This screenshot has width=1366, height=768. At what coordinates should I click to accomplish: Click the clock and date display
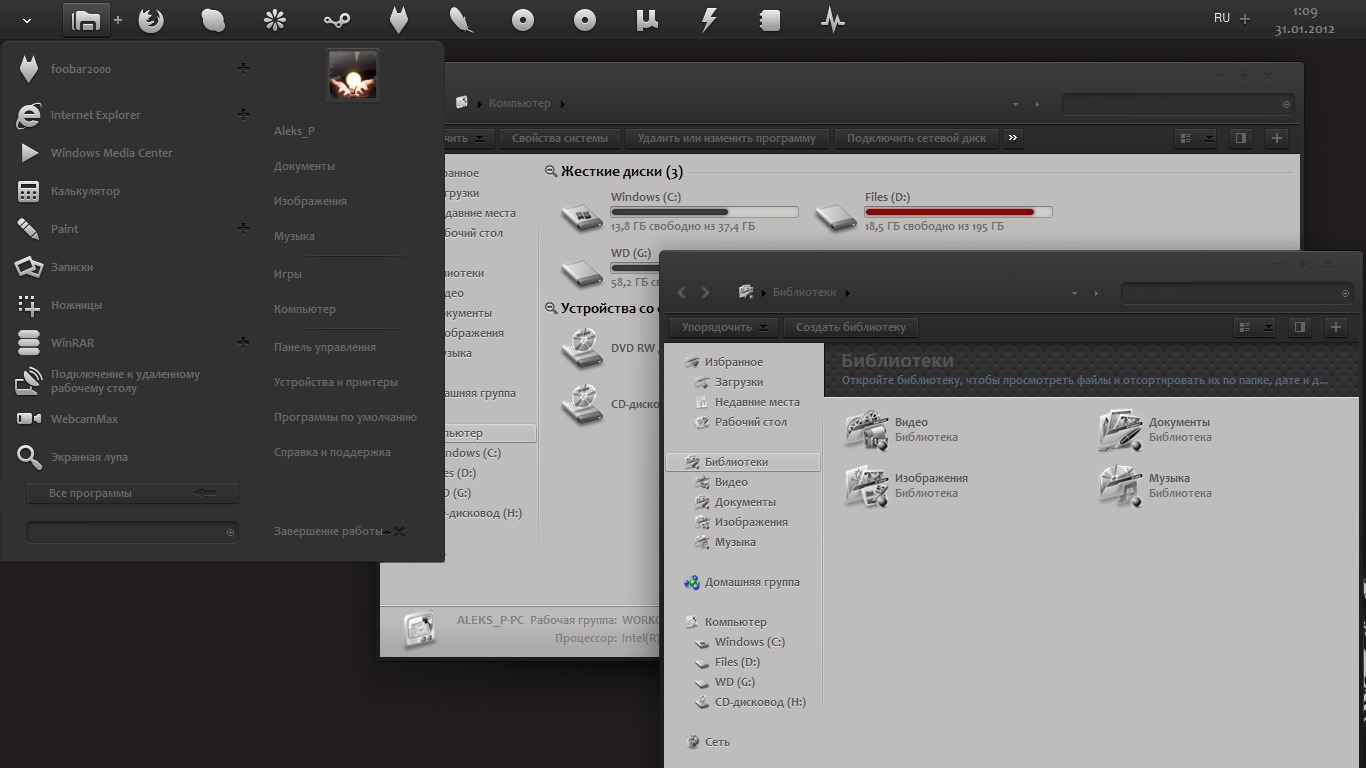[1305, 20]
